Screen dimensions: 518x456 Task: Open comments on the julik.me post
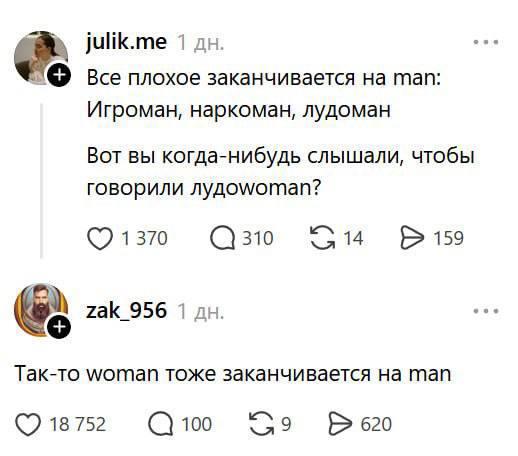222,239
